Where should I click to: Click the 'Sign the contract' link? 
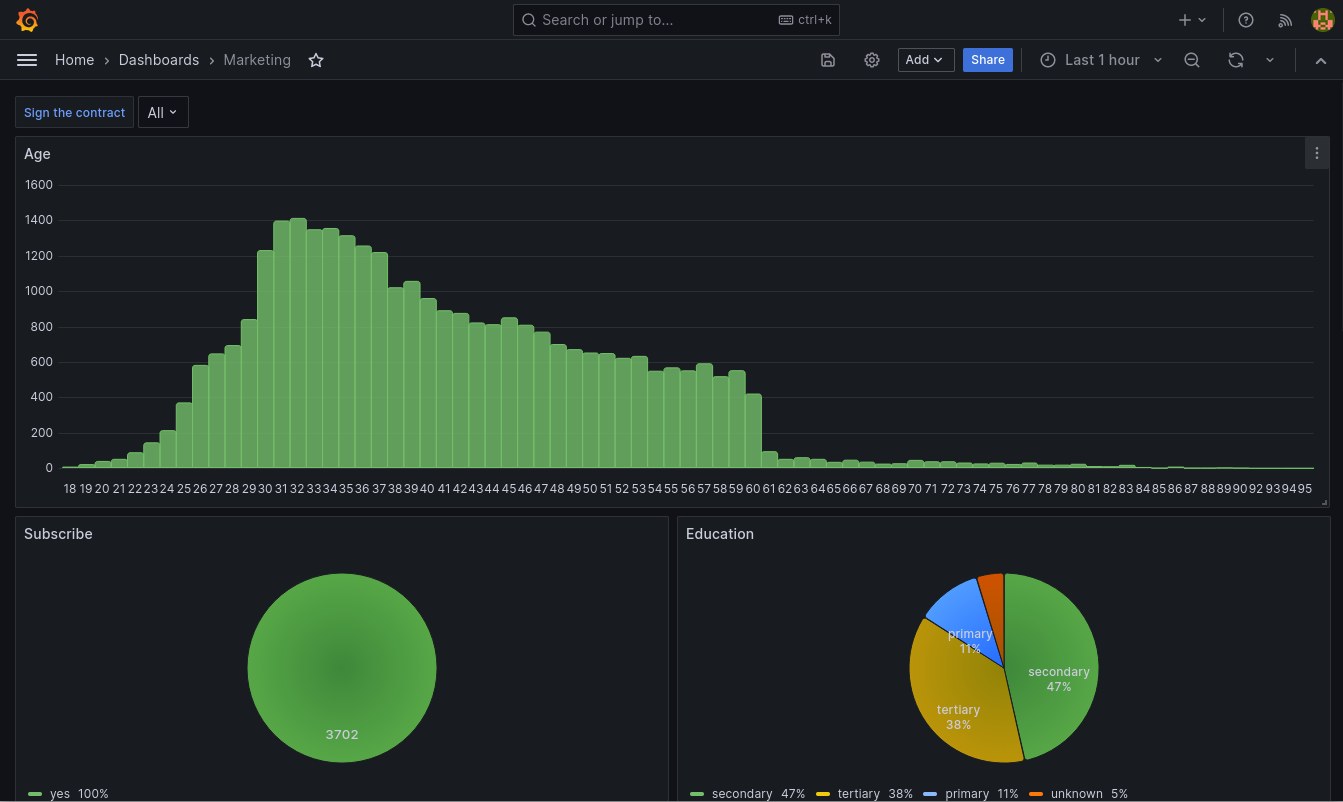coord(74,112)
